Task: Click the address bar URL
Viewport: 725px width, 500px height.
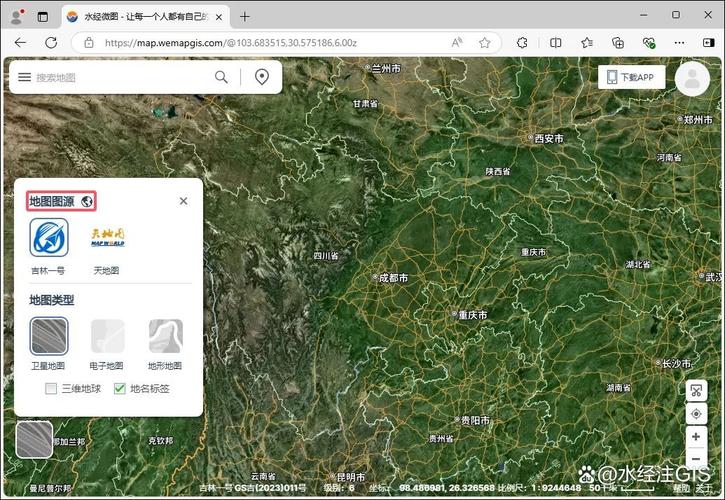Action: click(x=230, y=43)
